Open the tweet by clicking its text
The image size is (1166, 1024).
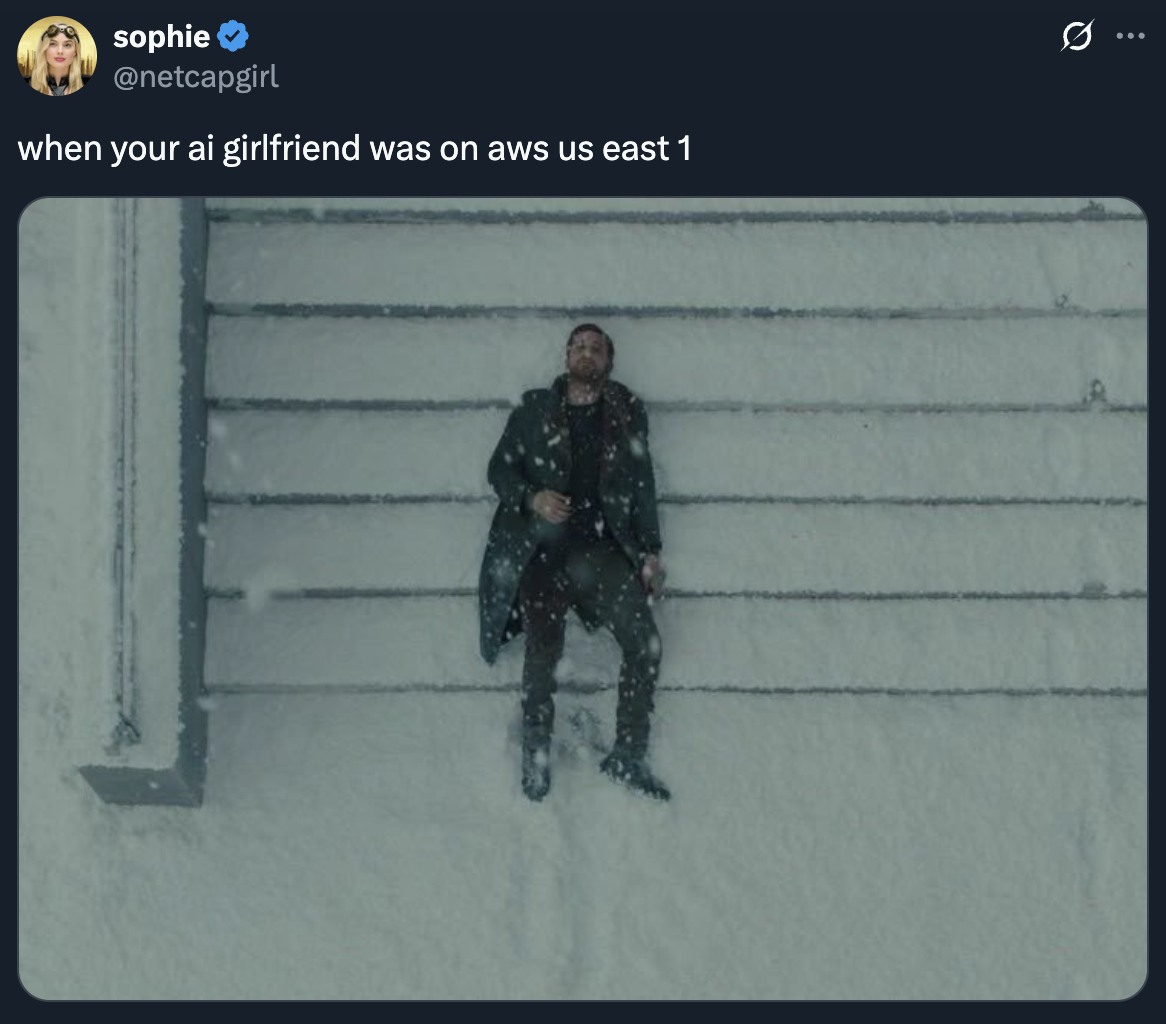tap(355, 147)
